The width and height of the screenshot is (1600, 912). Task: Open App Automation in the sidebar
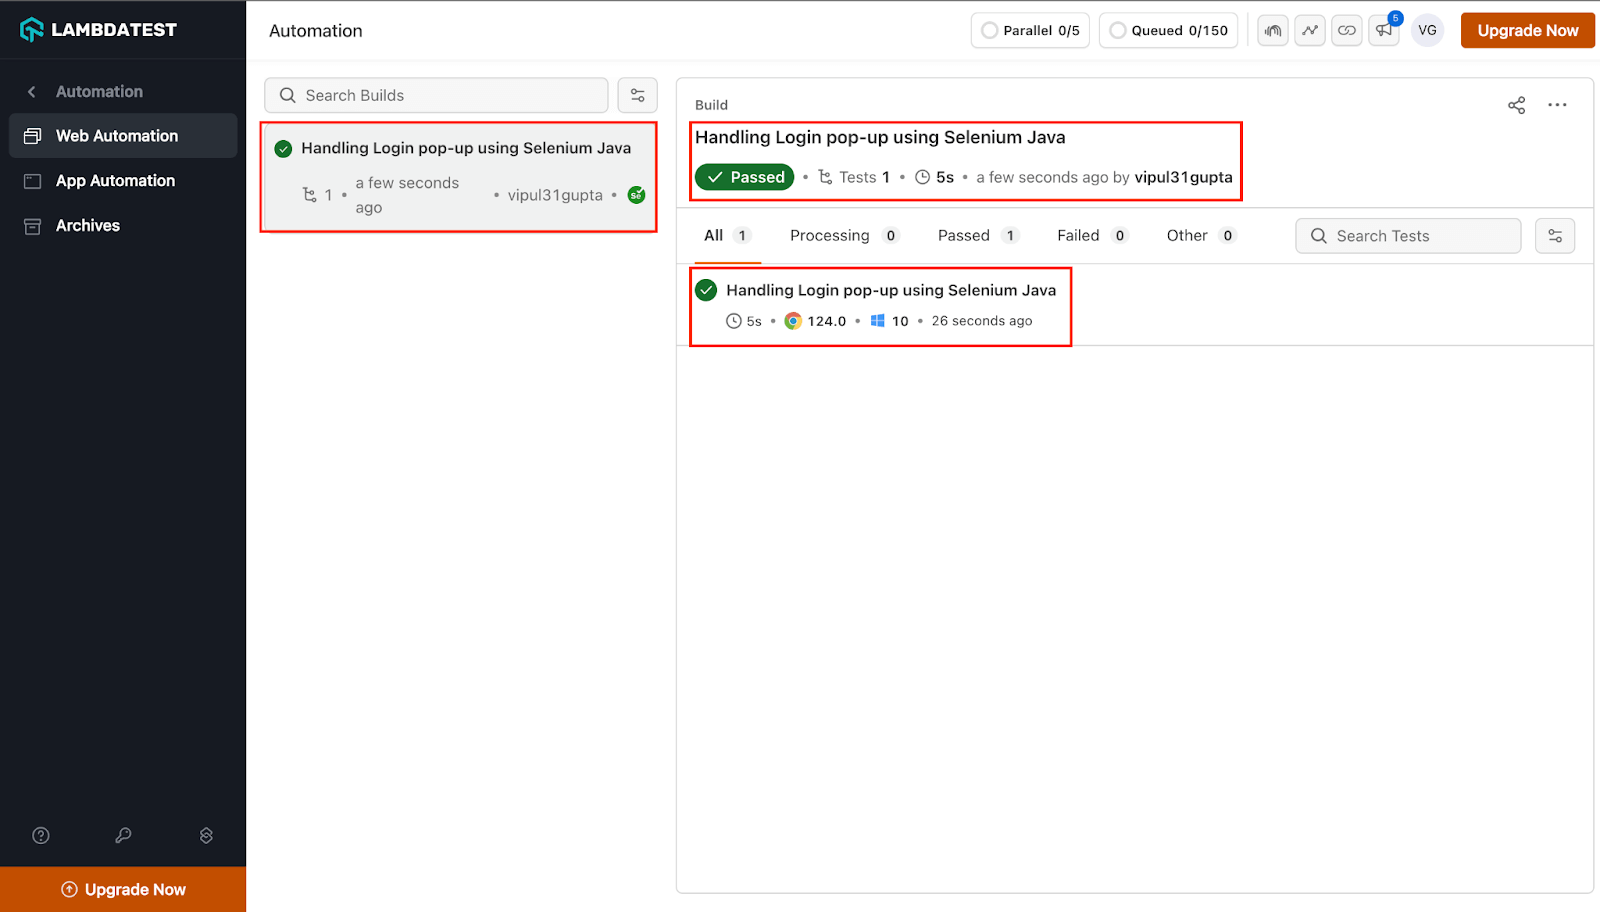[x=114, y=181]
